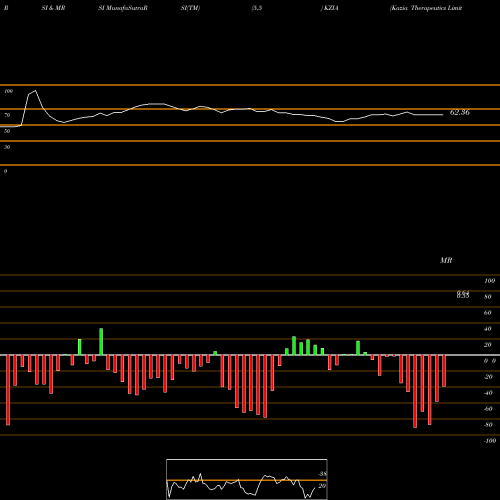This screenshot has width=500, height=500.
Task: Click the -40 label on MR right axis
Action: (x=488, y=393)
